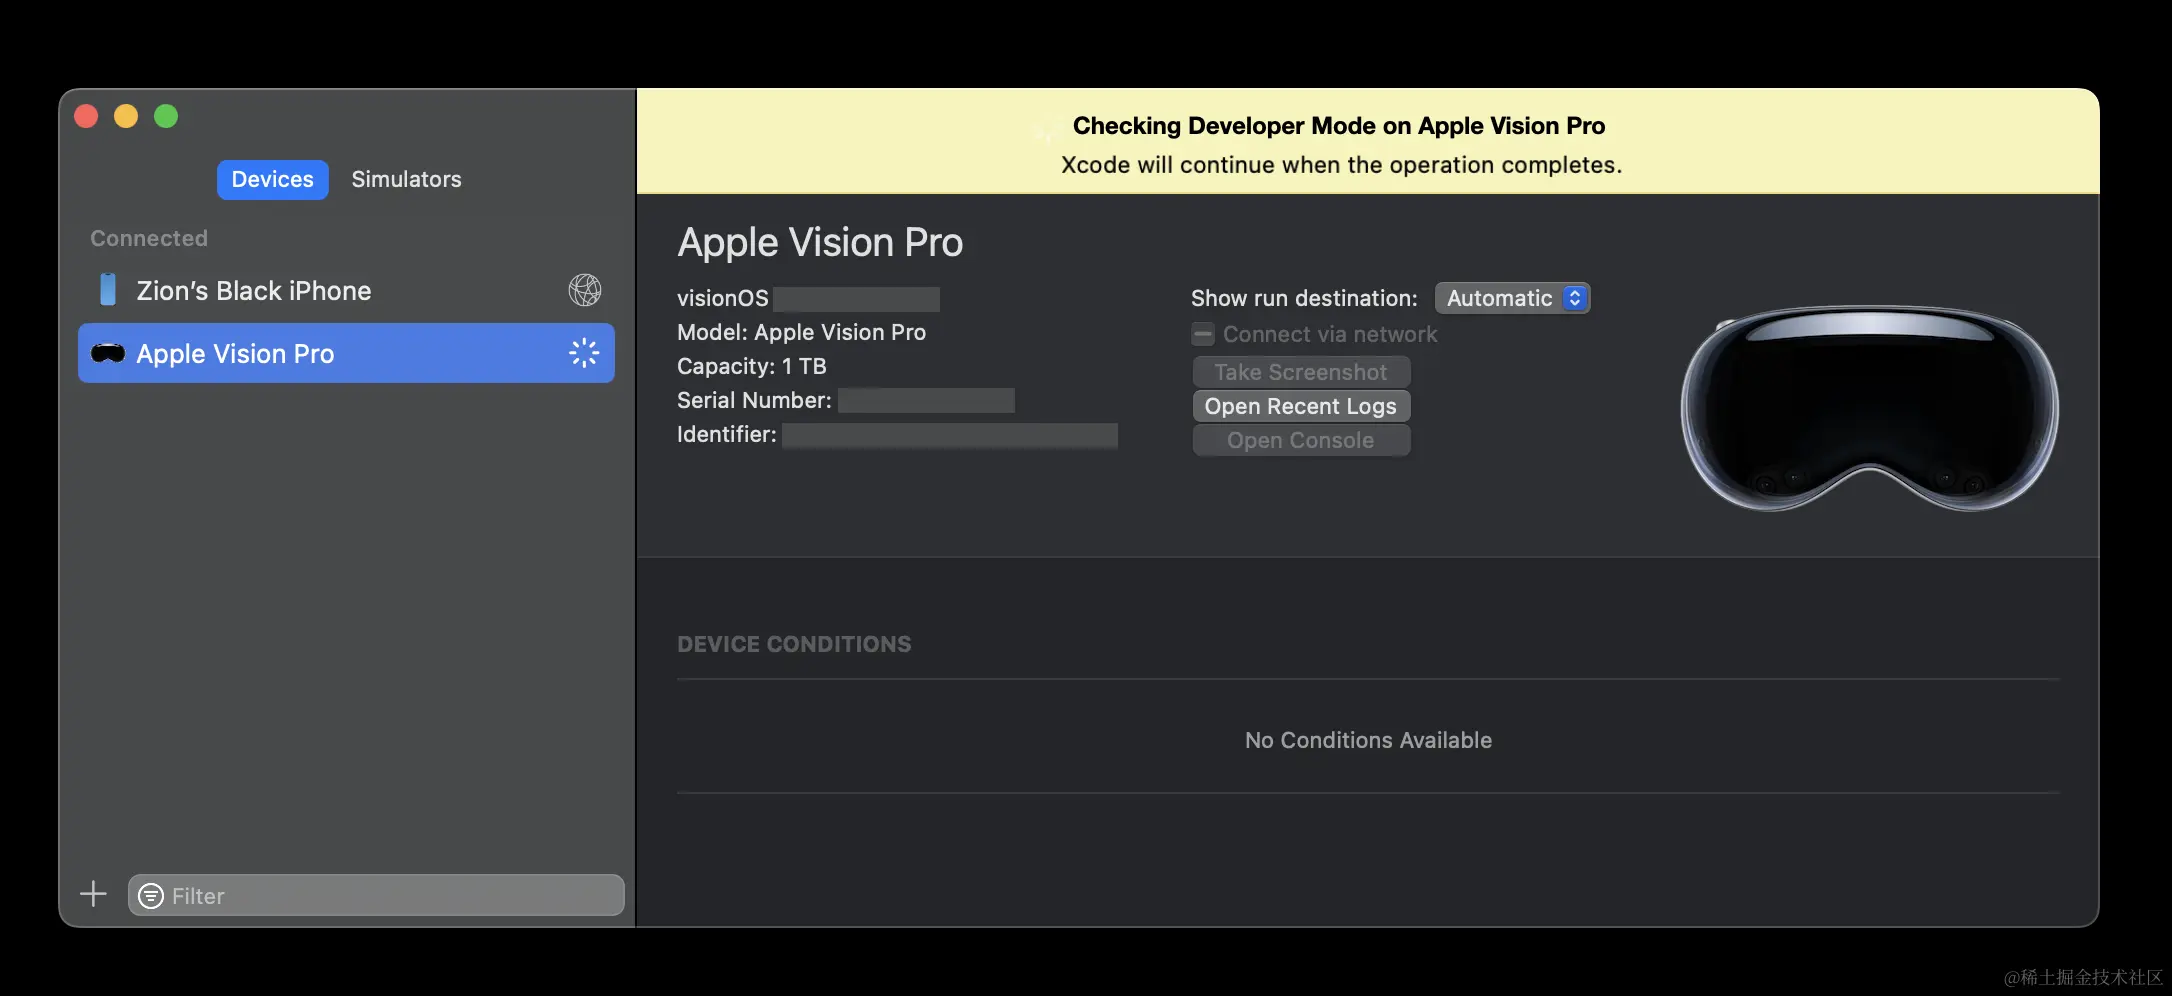Open the Show run destination Automatic dropdown
Viewport: 2172px width, 996px height.
click(1512, 298)
